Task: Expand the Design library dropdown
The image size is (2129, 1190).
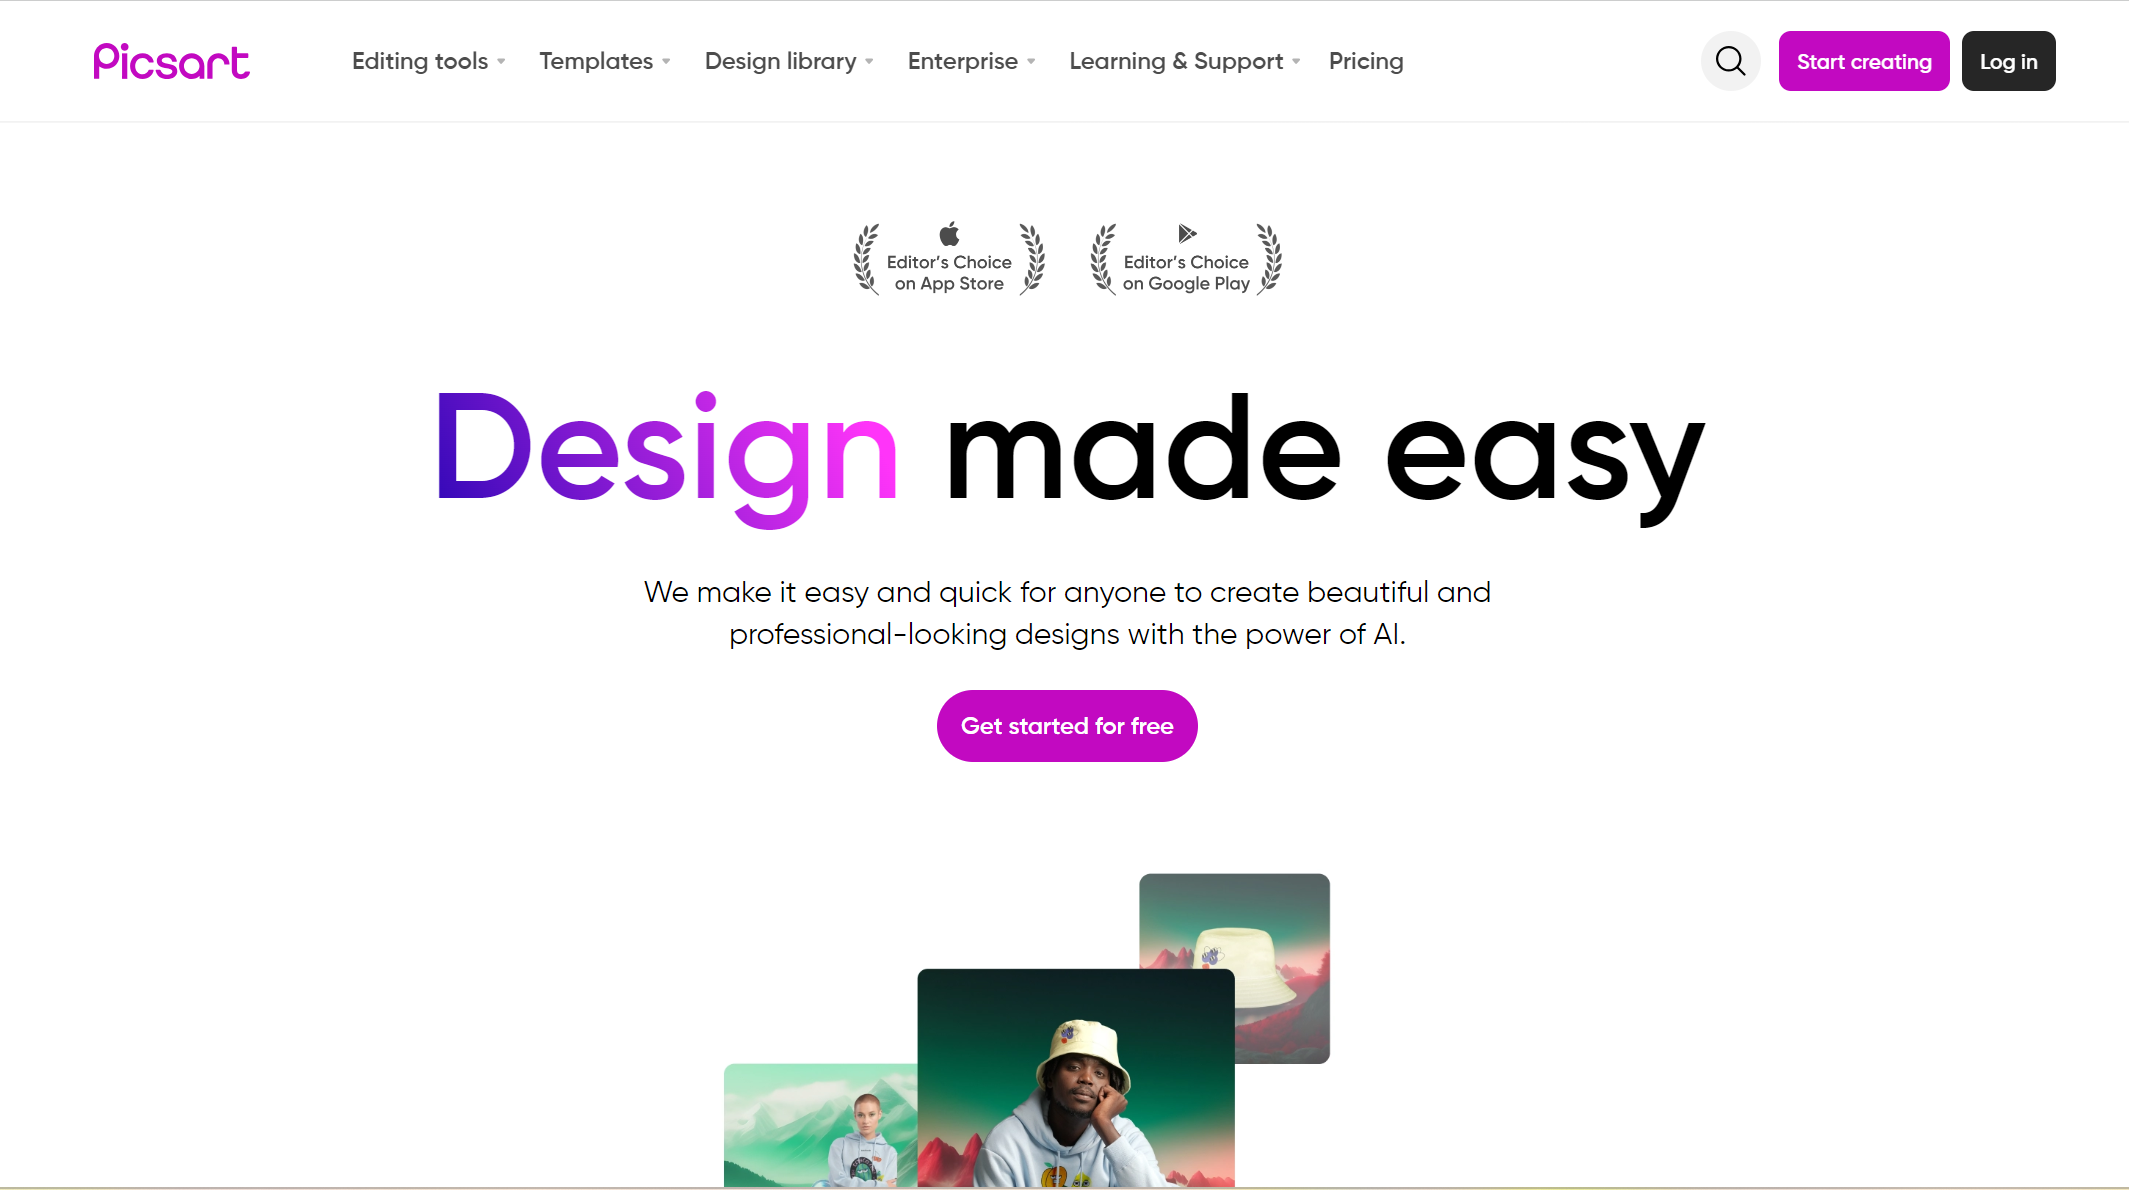Action: (x=788, y=60)
